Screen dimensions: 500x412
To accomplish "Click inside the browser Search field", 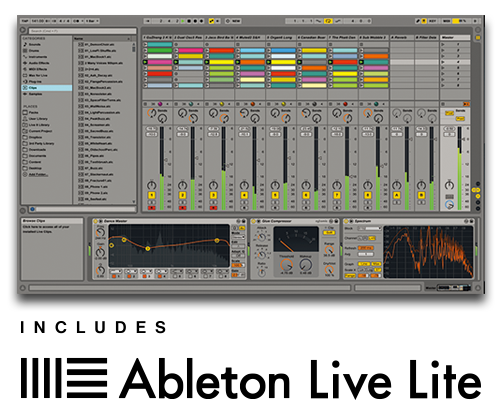I will [x=83, y=31].
